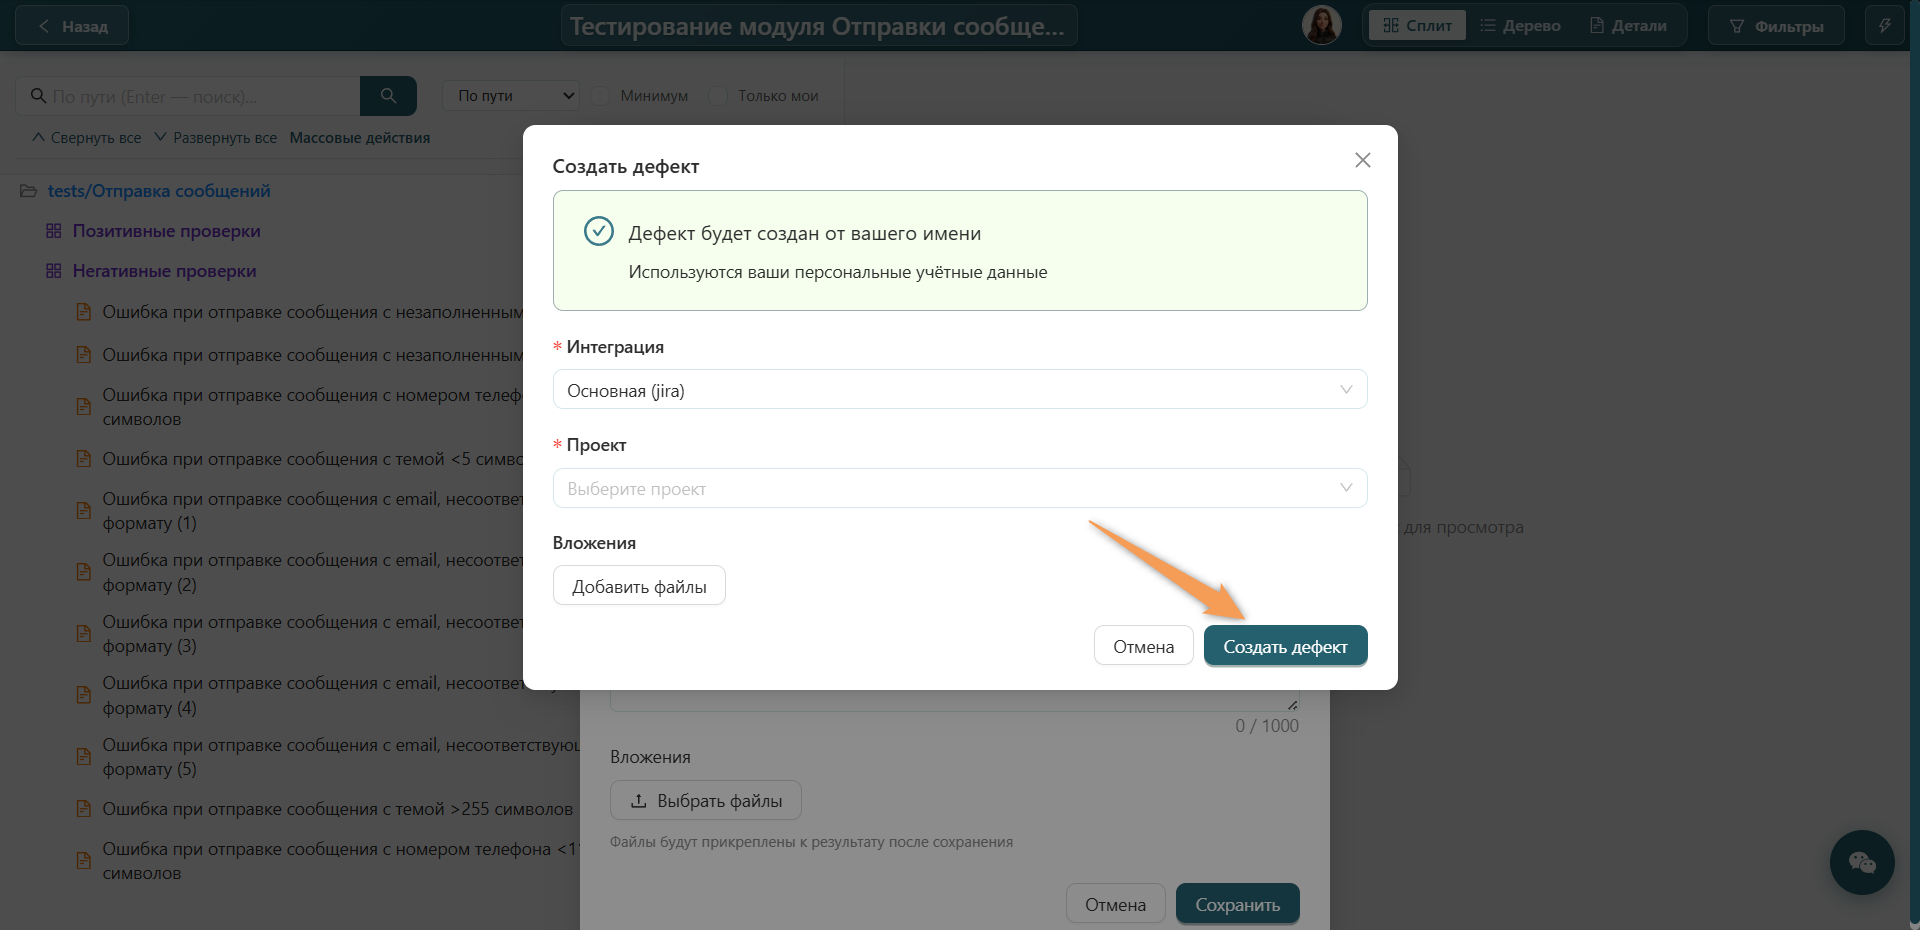Click the Позитивные проверки grid icon
This screenshot has width=1920, height=930.
(54, 231)
